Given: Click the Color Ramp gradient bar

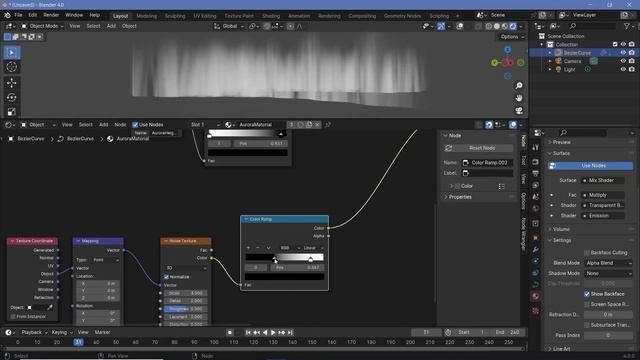Looking at the screenshot, I should pyautogui.click(x=284, y=257).
